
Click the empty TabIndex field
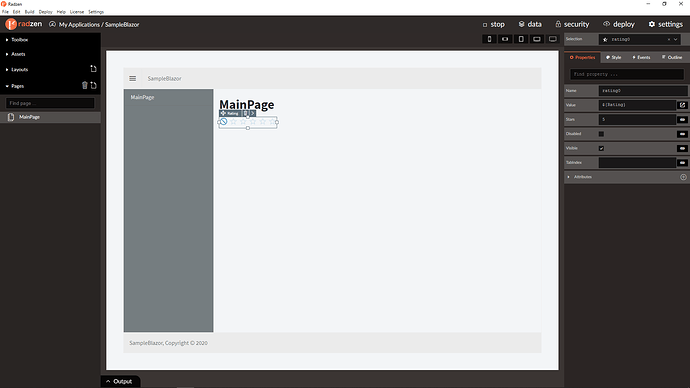click(637, 163)
